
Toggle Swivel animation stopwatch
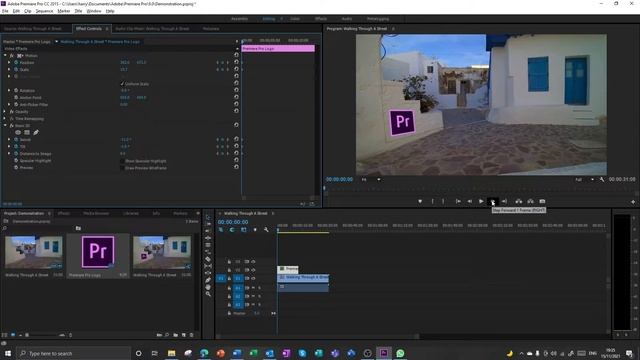pyautogui.click(x=16, y=139)
